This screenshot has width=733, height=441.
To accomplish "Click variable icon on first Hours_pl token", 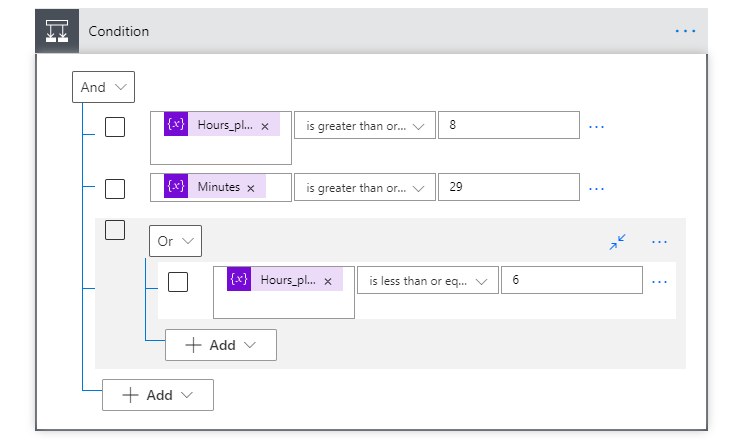I will pyautogui.click(x=176, y=124).
